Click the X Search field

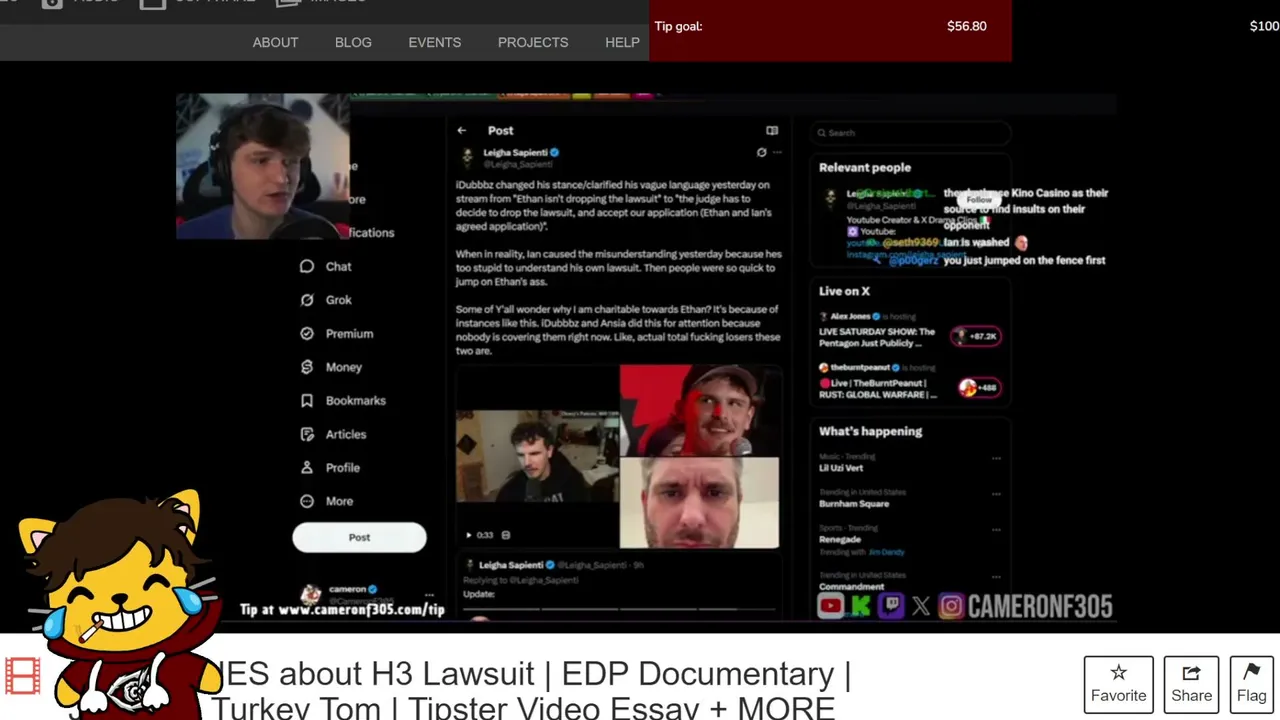pos(910,132)
